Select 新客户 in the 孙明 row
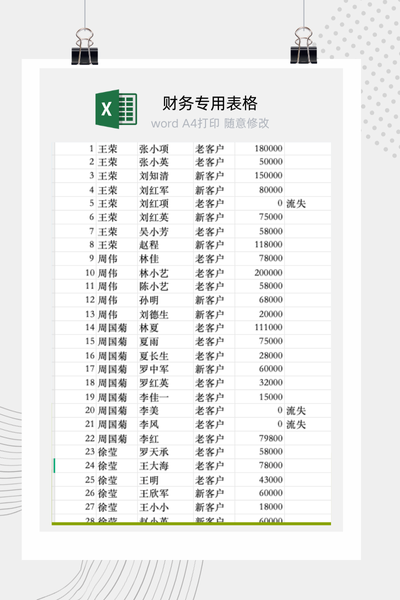 (x=209, y=300)
